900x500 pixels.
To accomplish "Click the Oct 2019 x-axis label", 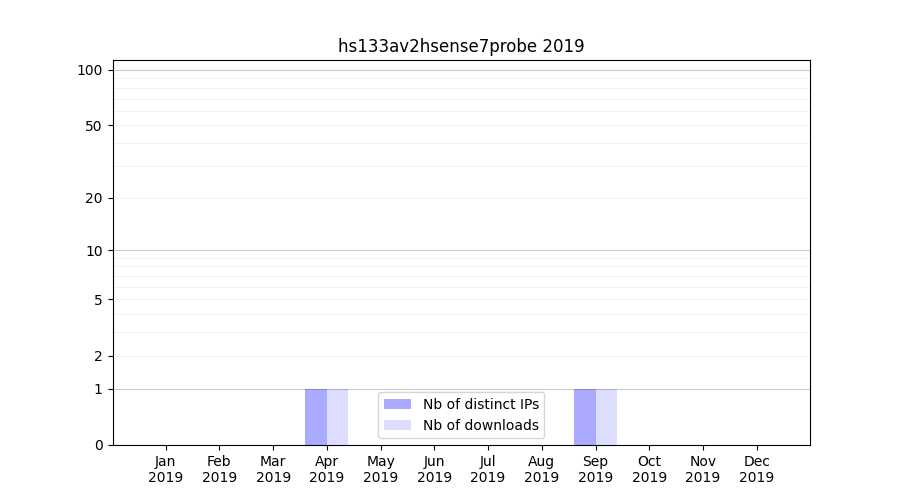I will pyautogui.click(x=649, y=469).
